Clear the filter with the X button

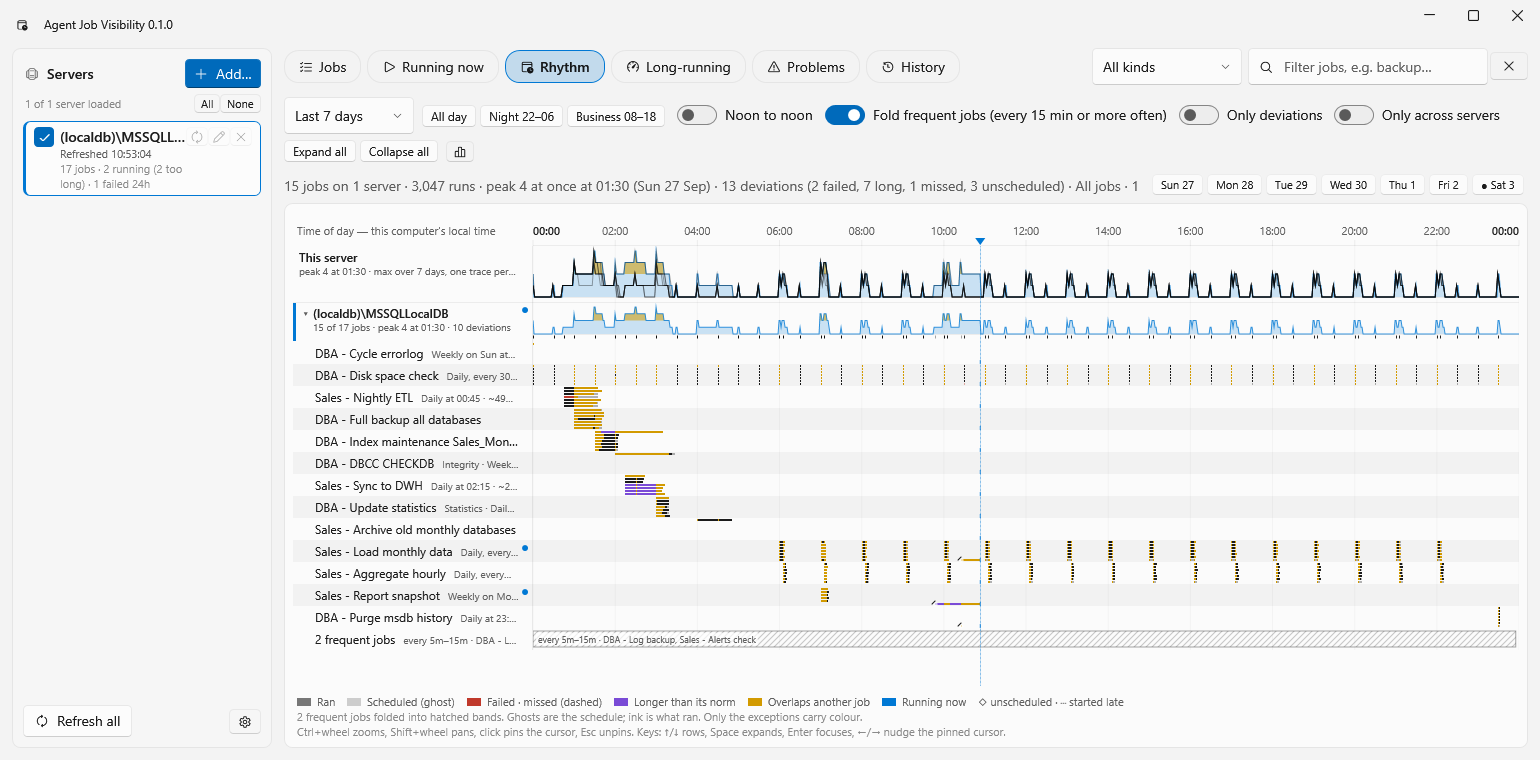tap(1509, 67)
